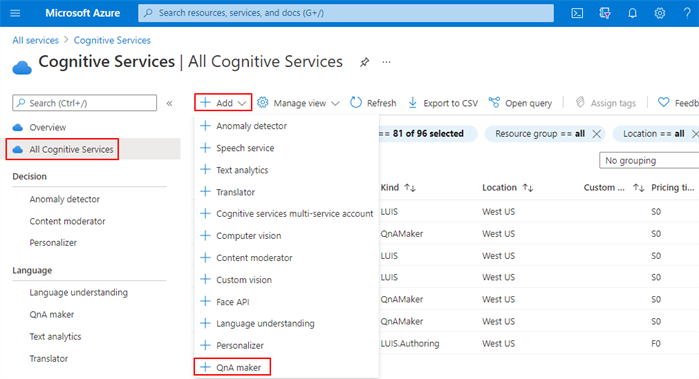Open Personalizer in the sidebar

point(53,243)
